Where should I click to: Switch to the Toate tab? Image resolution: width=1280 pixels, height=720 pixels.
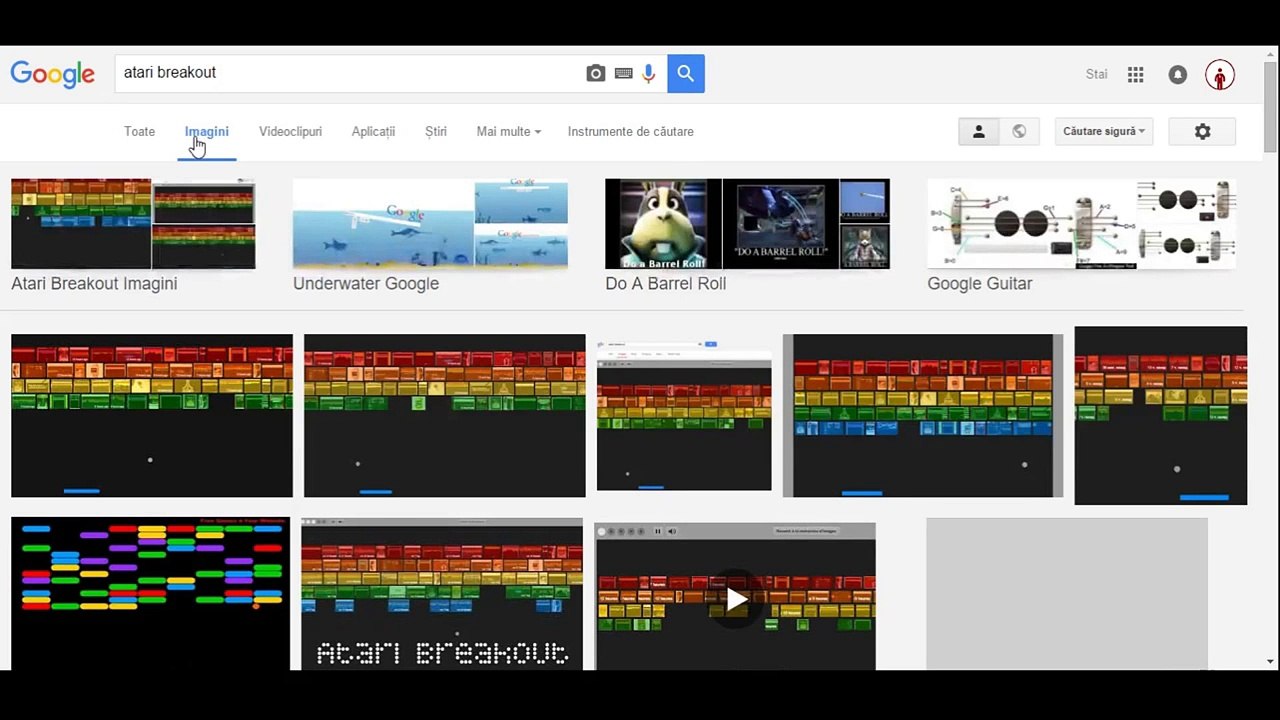(x=139, y=132)
